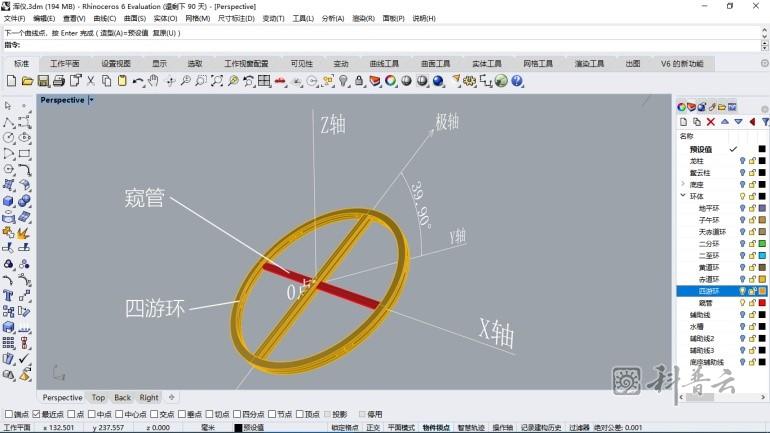770x433 pixels.
Task: Expand the third layer group arrow
Action: pos(683,184)
